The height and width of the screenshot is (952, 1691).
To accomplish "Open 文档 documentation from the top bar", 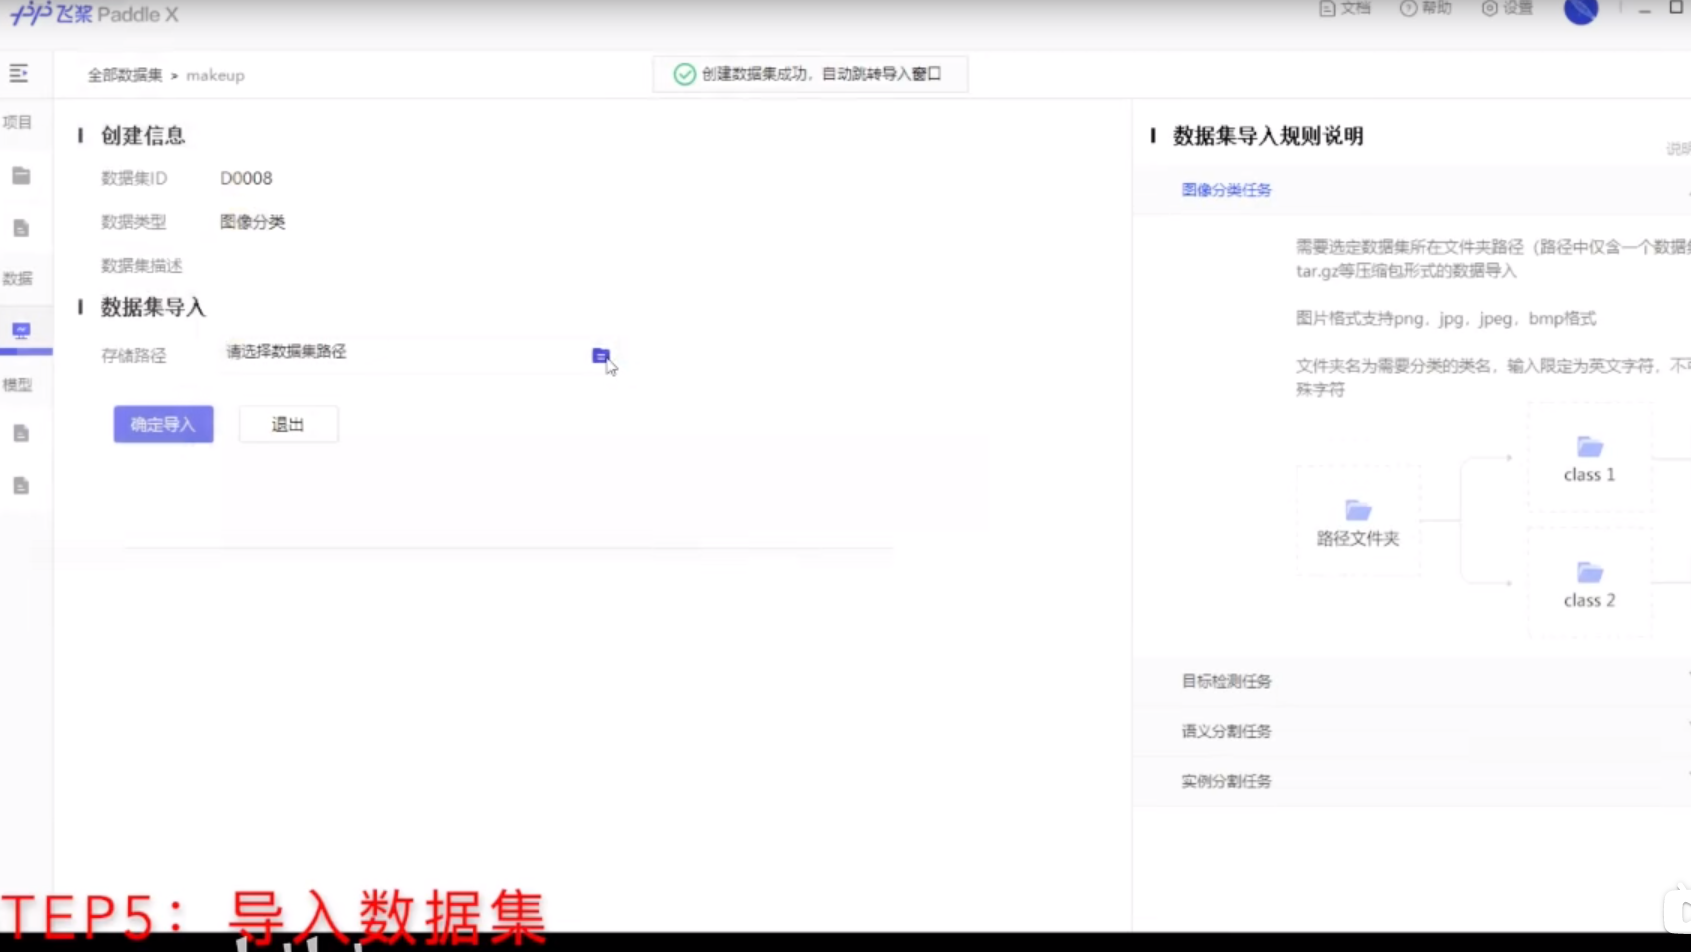I will click(x=1345, y=8).
